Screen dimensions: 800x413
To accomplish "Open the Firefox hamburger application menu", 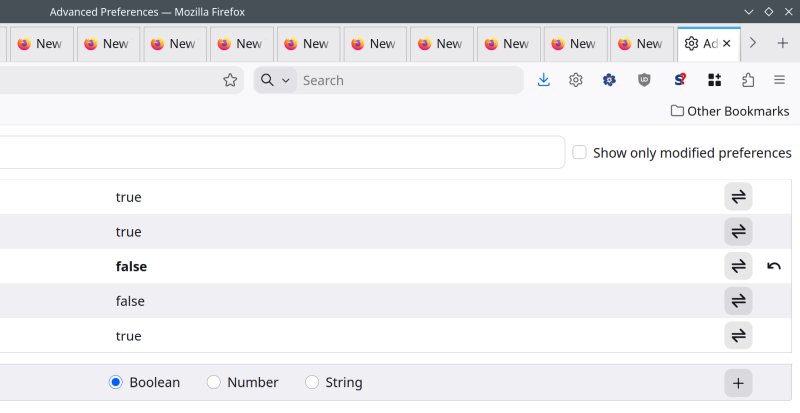I will click(x=779, y=80).
